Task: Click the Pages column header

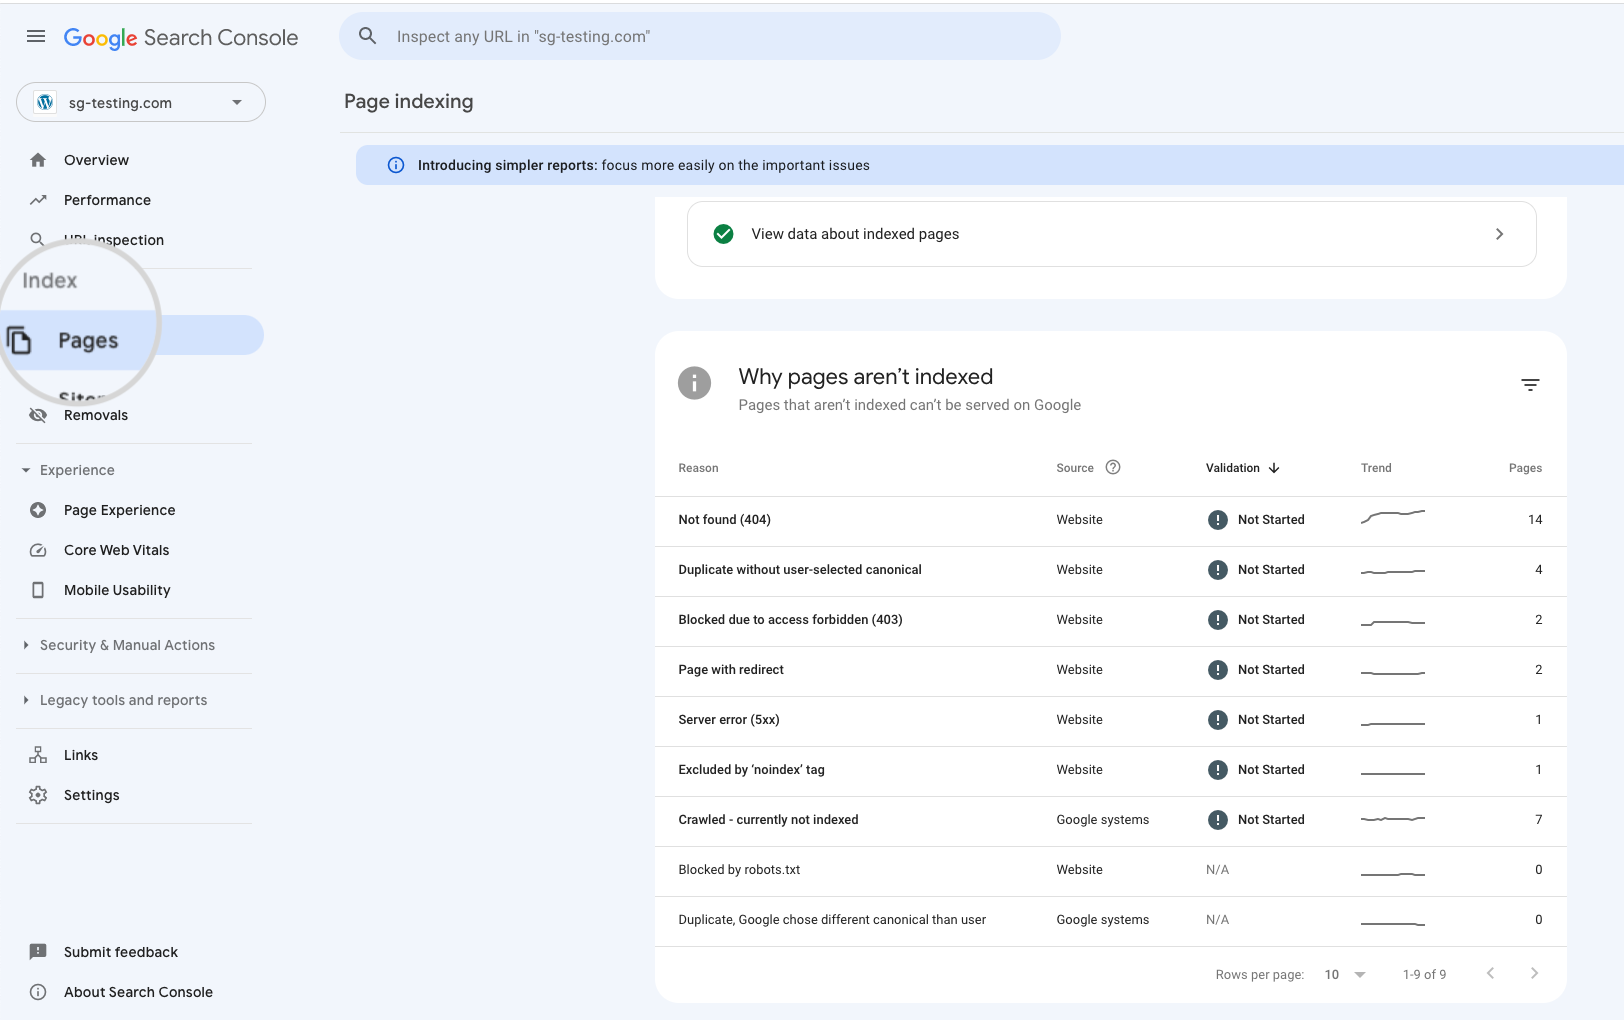Action: pyautogui.click(x=1525, y=468)
